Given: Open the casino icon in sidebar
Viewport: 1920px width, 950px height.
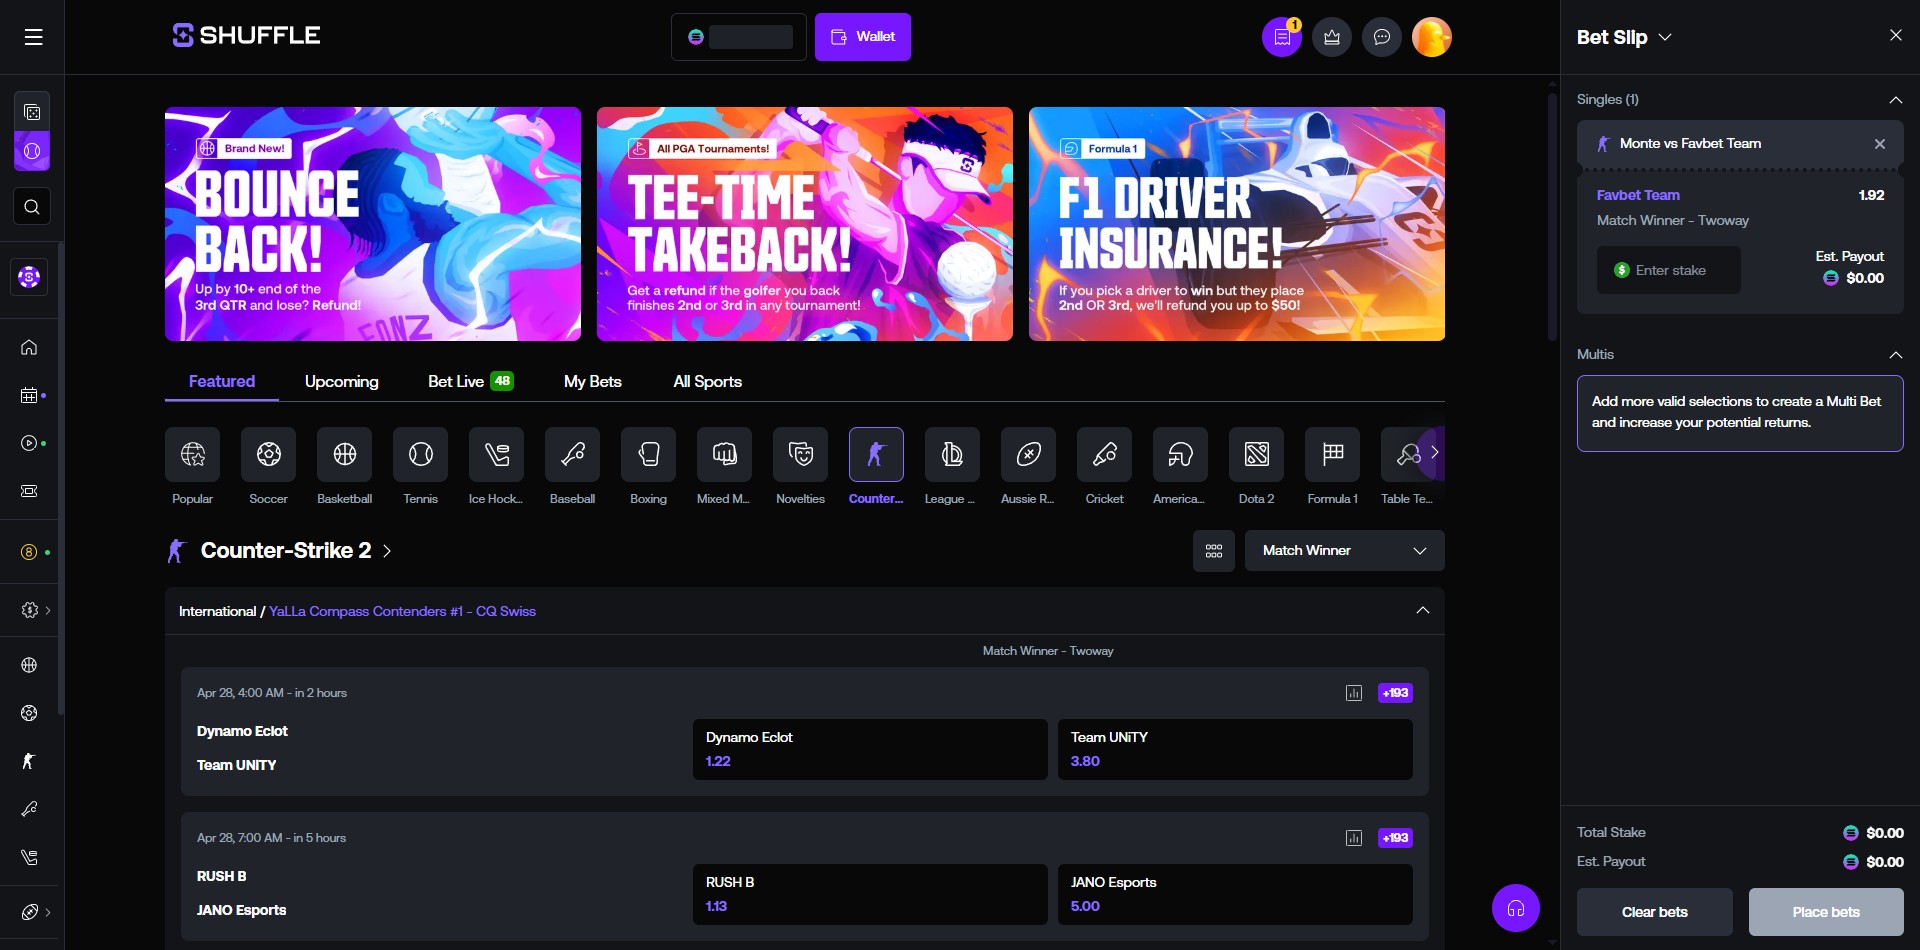Looking at the screenshot, I should coord(32,112).
